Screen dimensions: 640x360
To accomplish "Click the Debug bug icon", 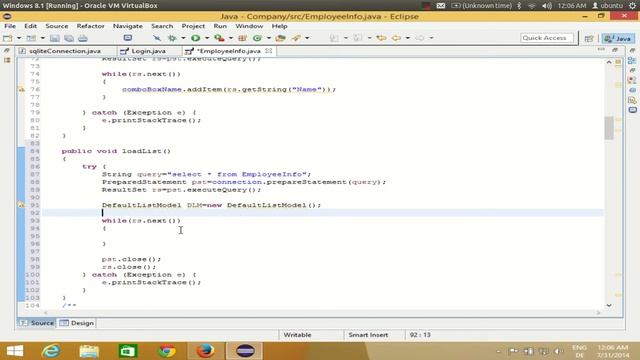I will pyautogui.click(x=172, y=38).
